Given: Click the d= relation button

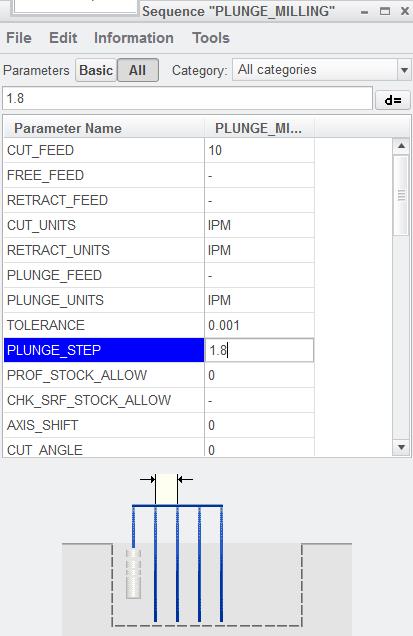Looking at the screenshot, I should click(393, 100).
